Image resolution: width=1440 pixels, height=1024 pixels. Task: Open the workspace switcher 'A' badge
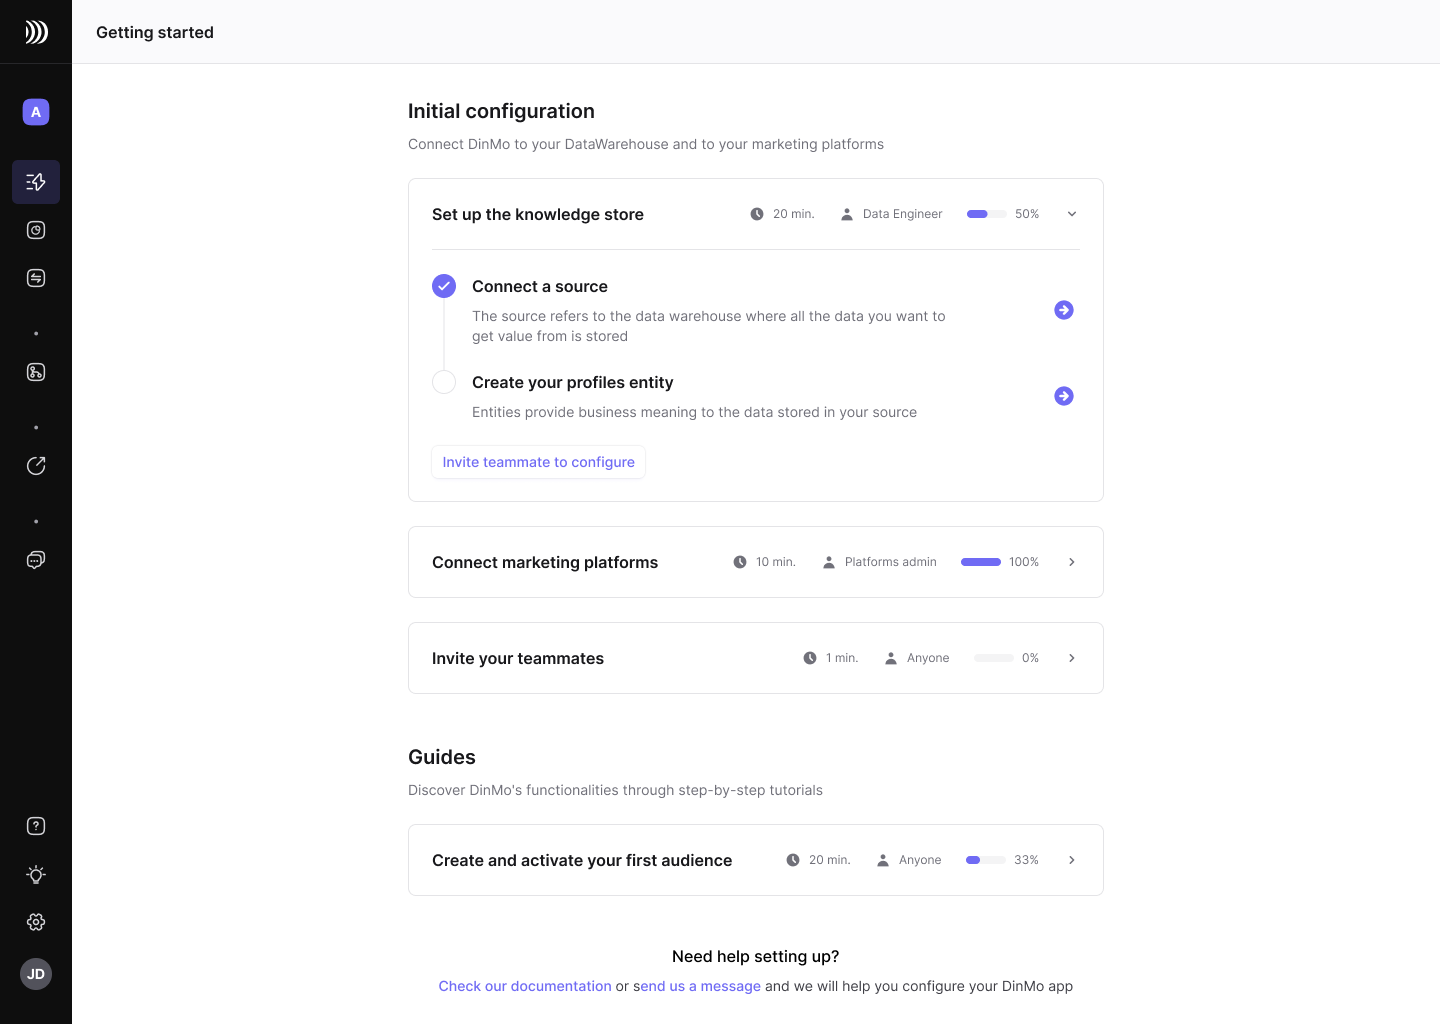click(x=36, y=112)
